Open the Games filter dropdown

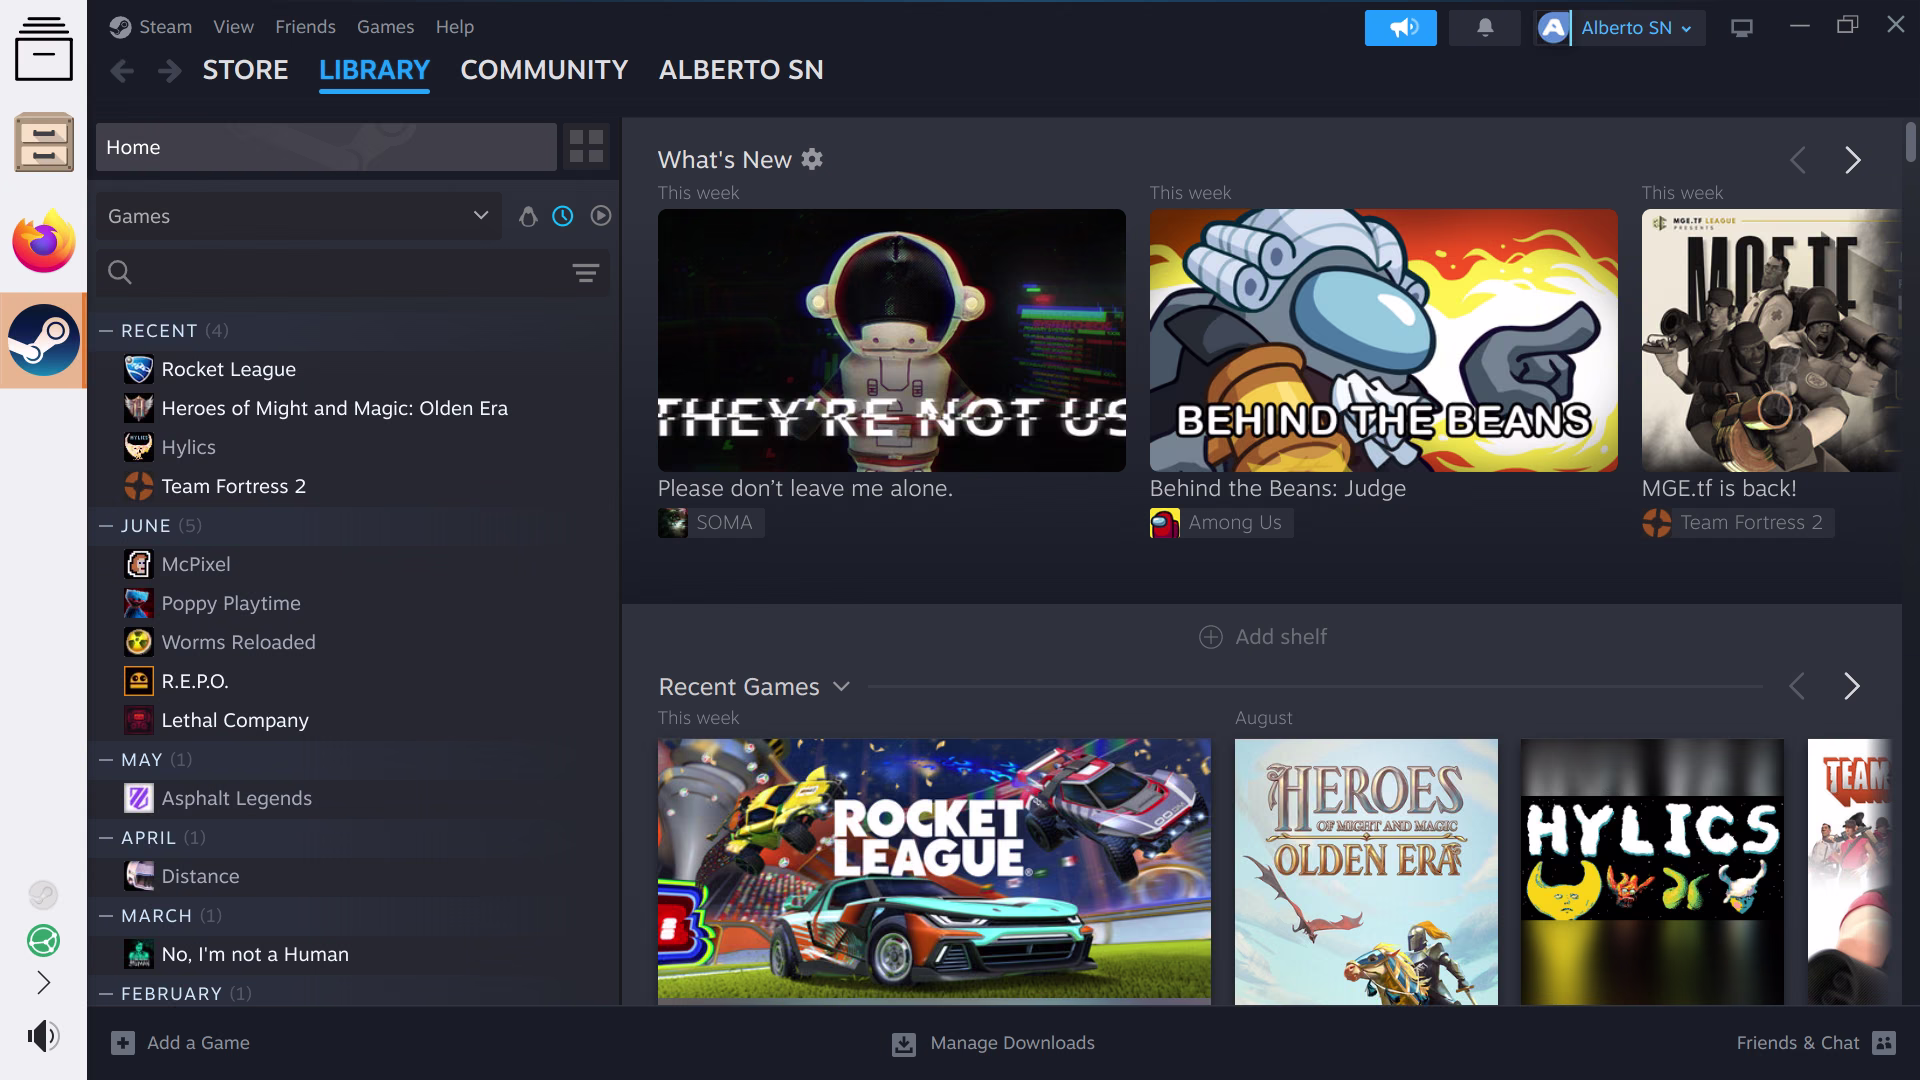click(x=299, y=216)
